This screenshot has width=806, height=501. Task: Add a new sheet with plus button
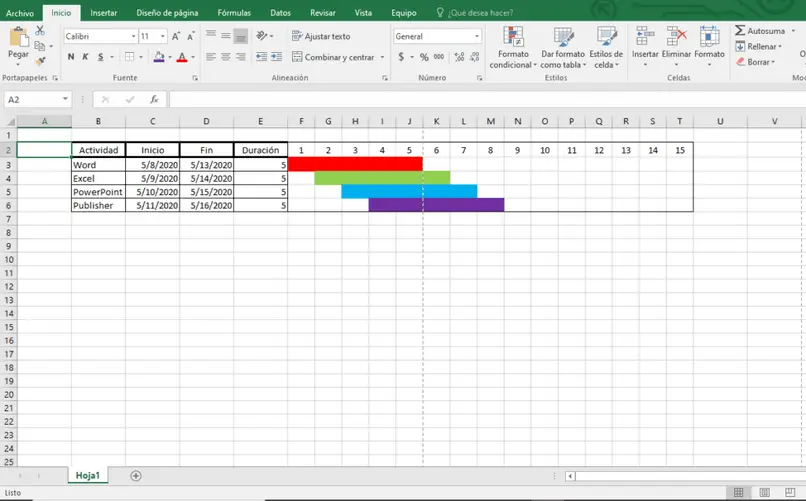coord(136,476)
